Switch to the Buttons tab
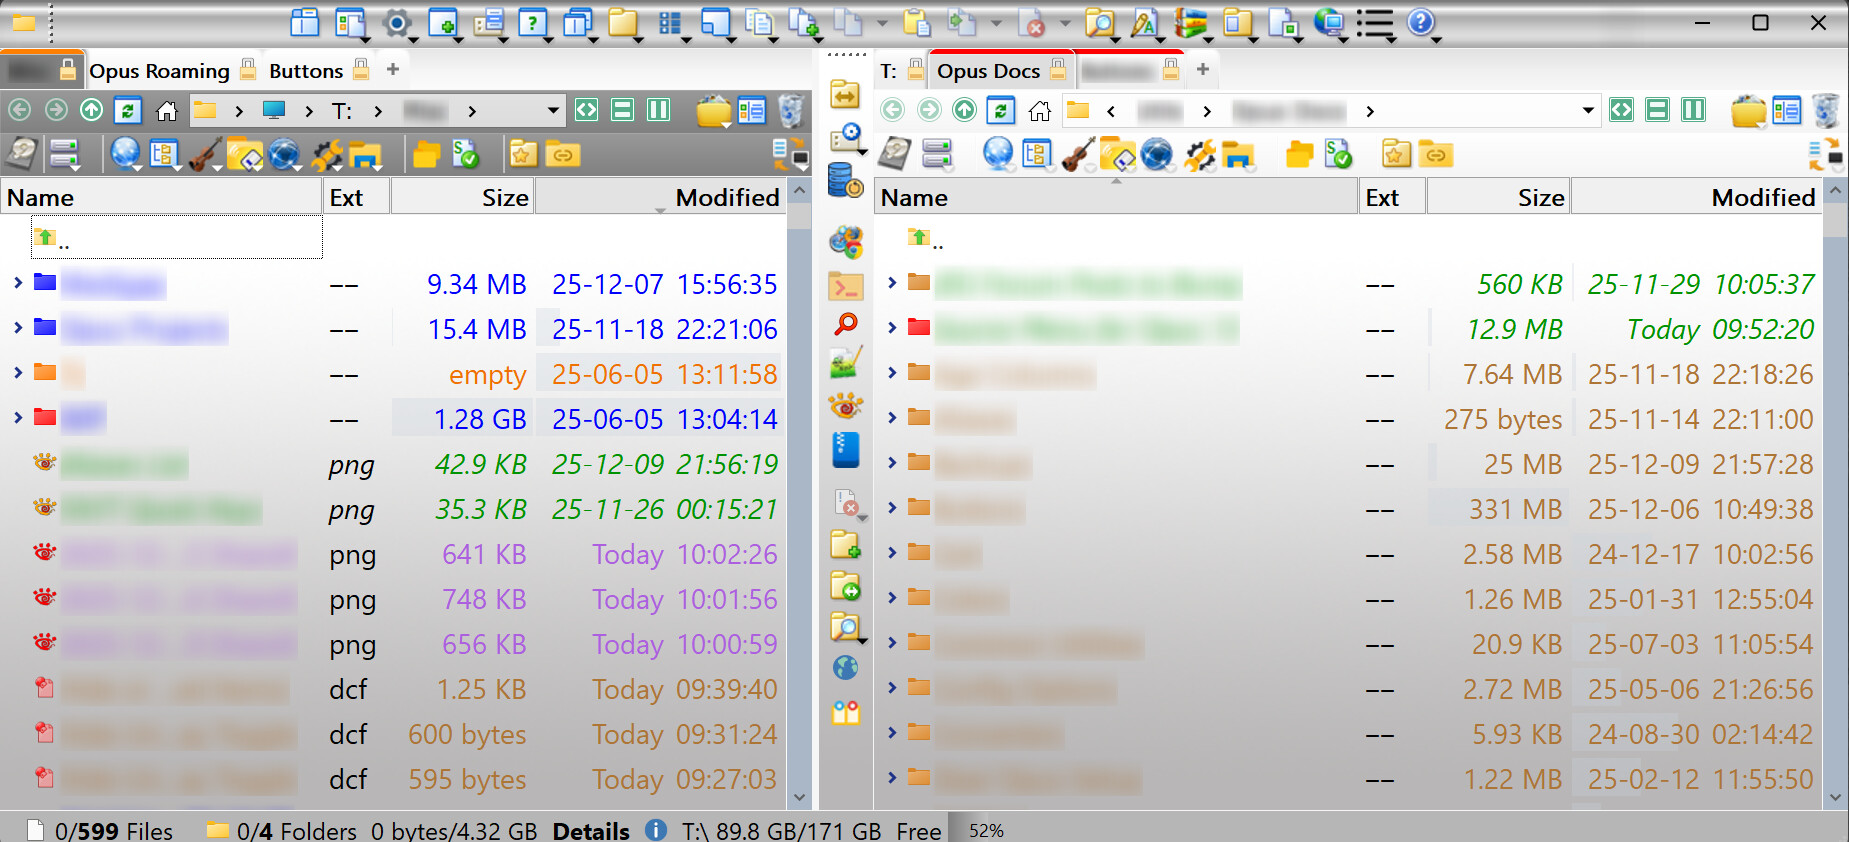 305,70
